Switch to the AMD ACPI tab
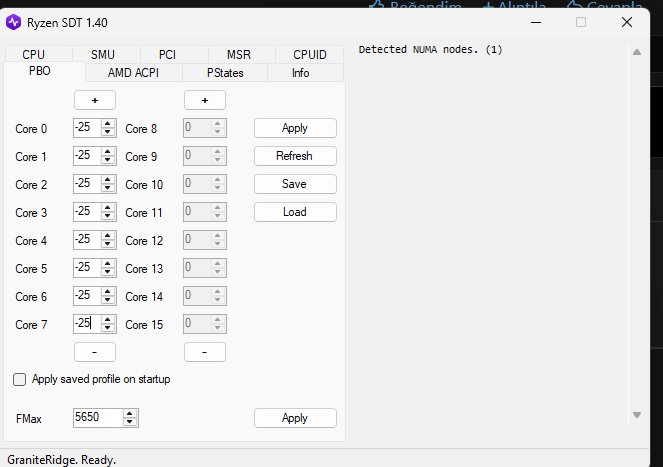Screen dimensions: 663x467 (134, 73)
